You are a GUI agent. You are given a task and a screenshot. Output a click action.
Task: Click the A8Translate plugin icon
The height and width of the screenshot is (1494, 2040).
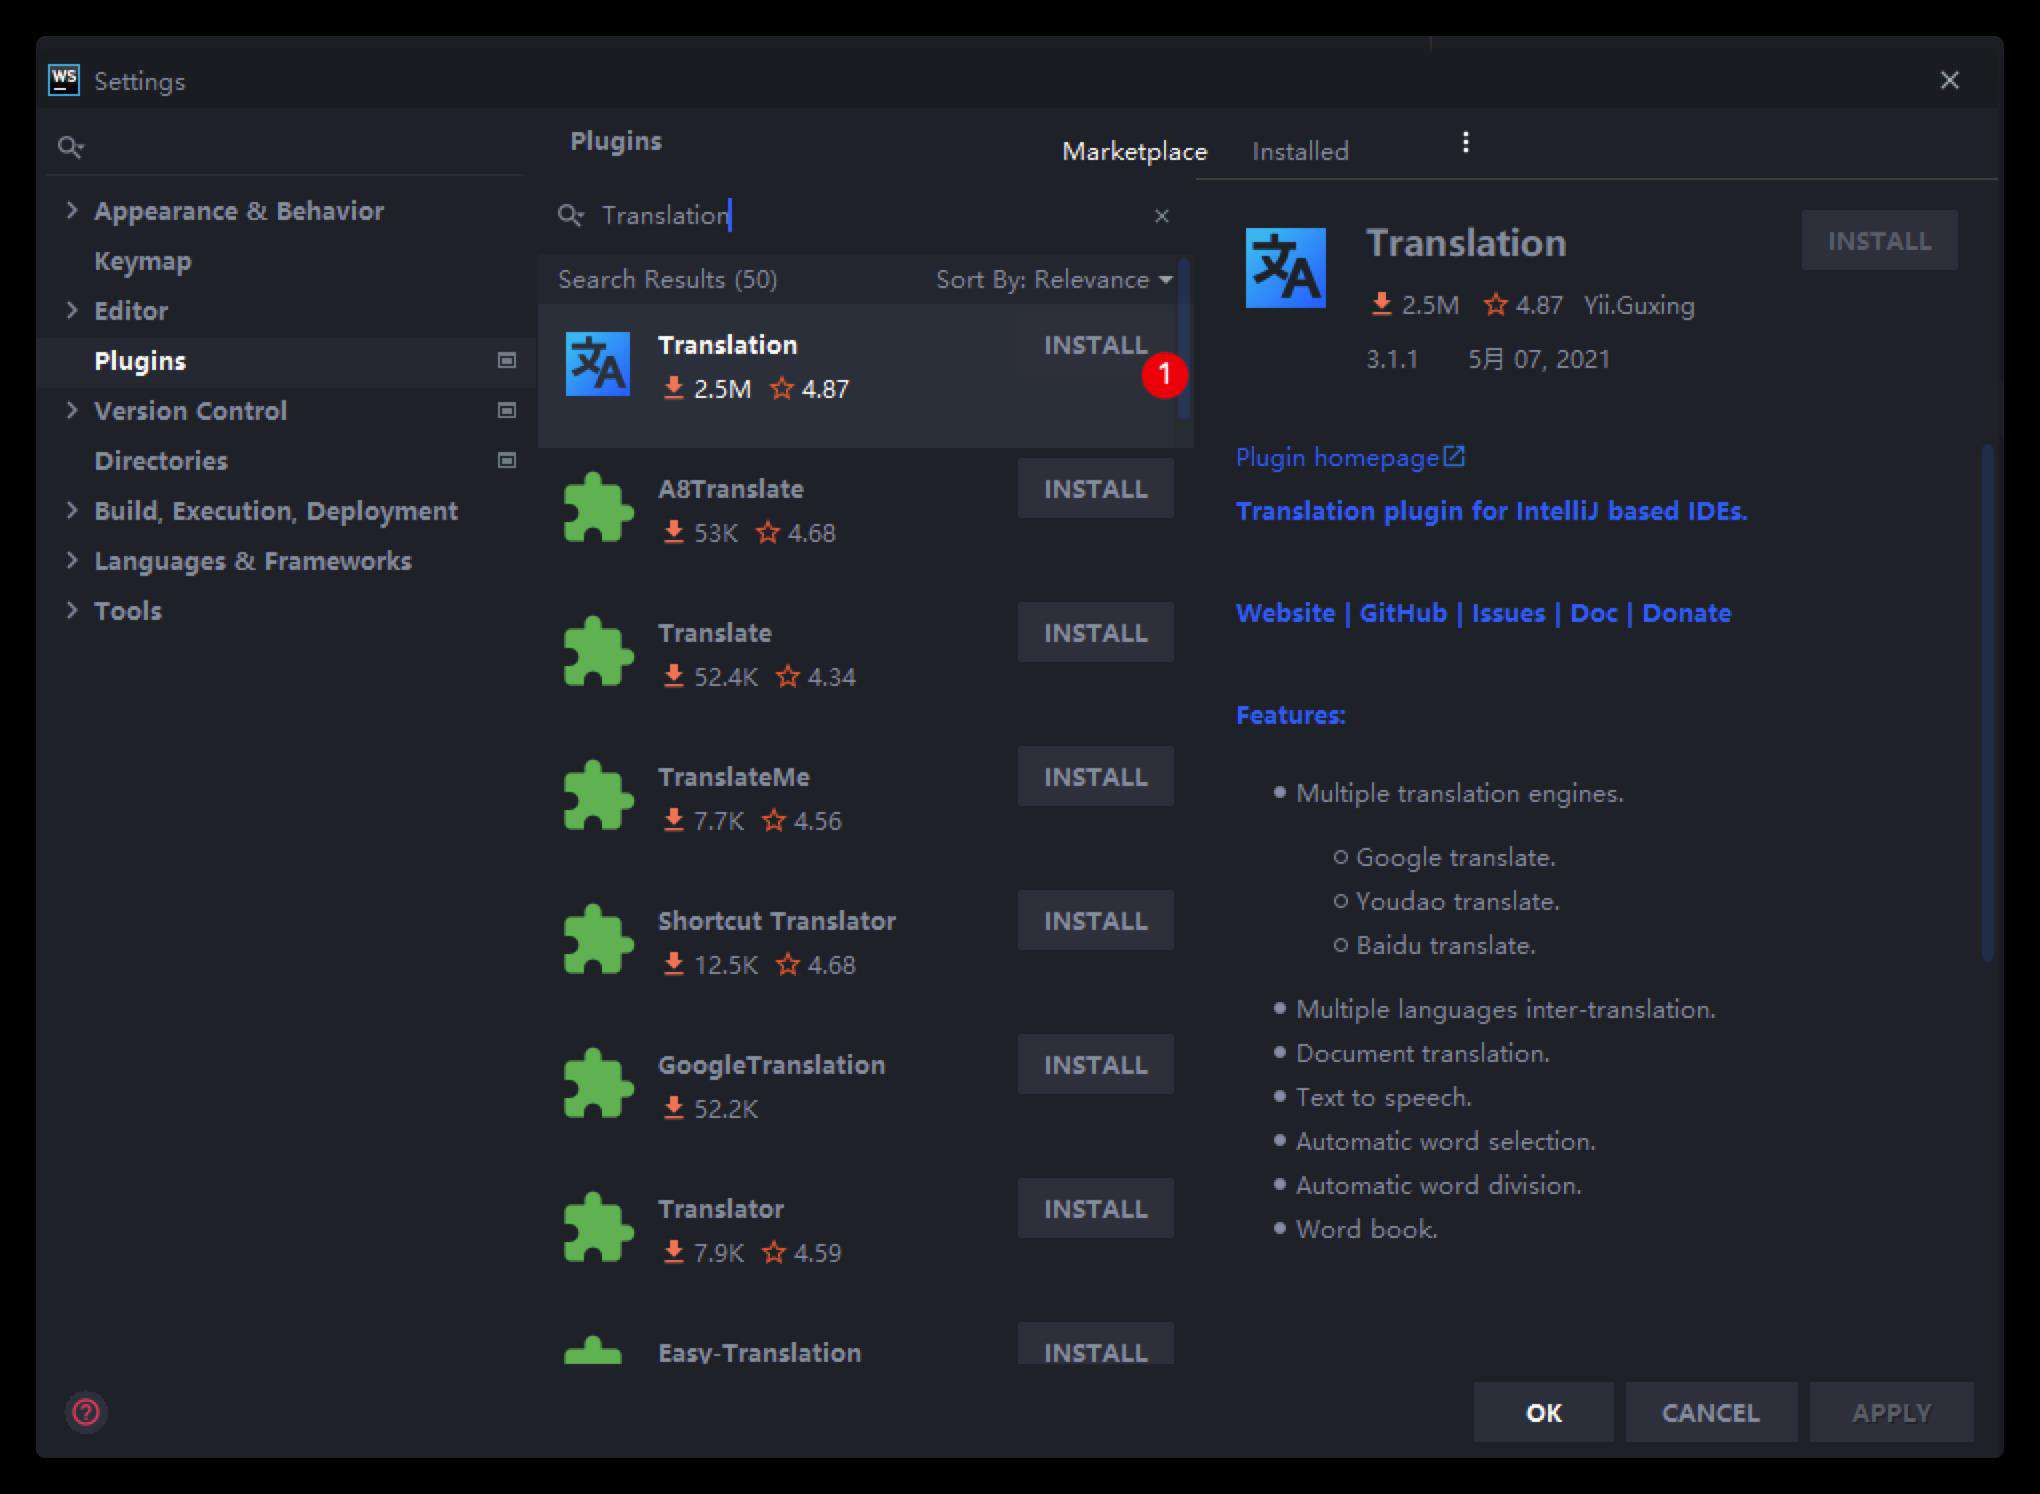pos(597,509)
